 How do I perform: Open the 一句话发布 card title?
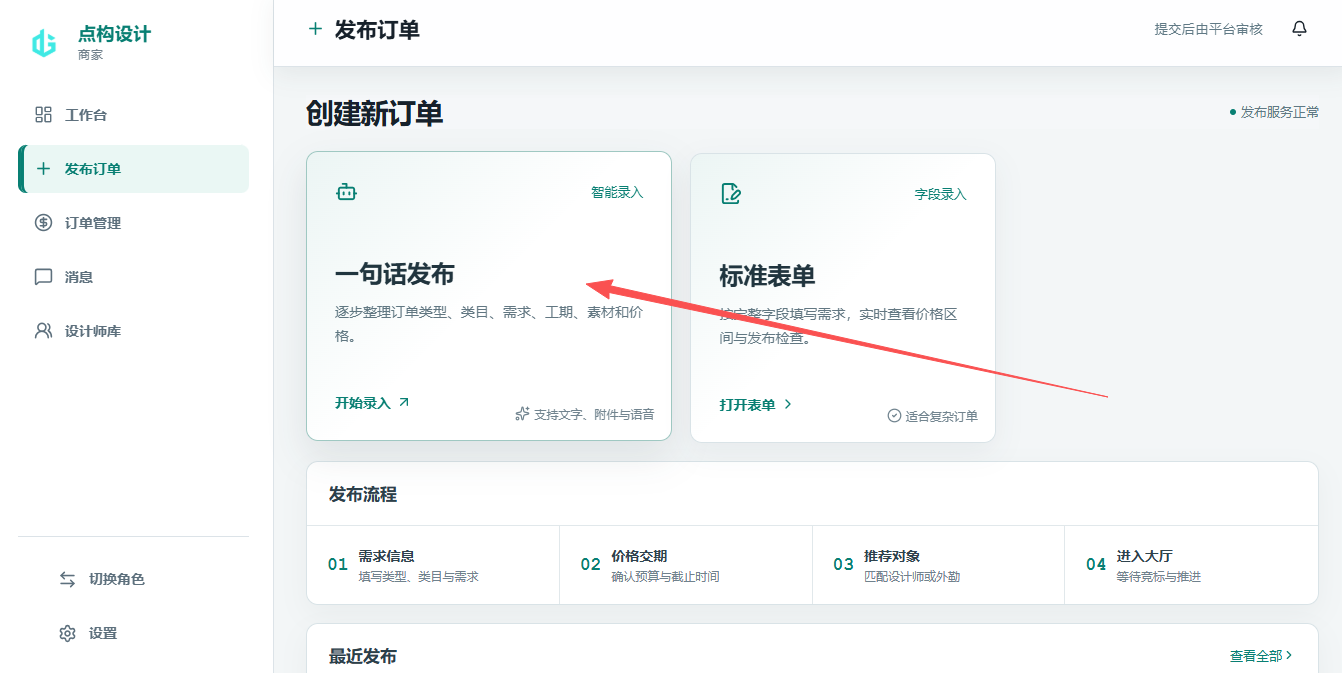pyautogui.click(x=394, y=274)
